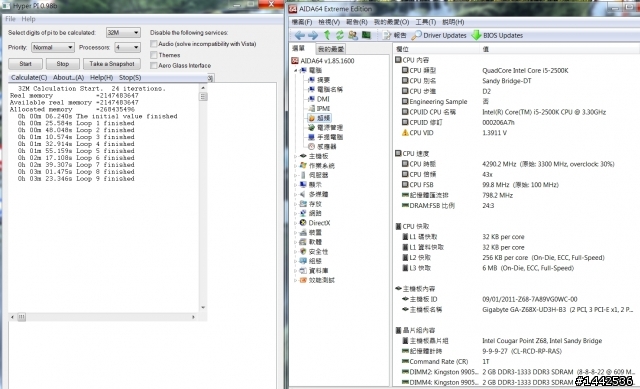Click the AIDA64 v1.85.1600 root icon
640x389 pixels.
pyautogui.click(x=295, y=61)
